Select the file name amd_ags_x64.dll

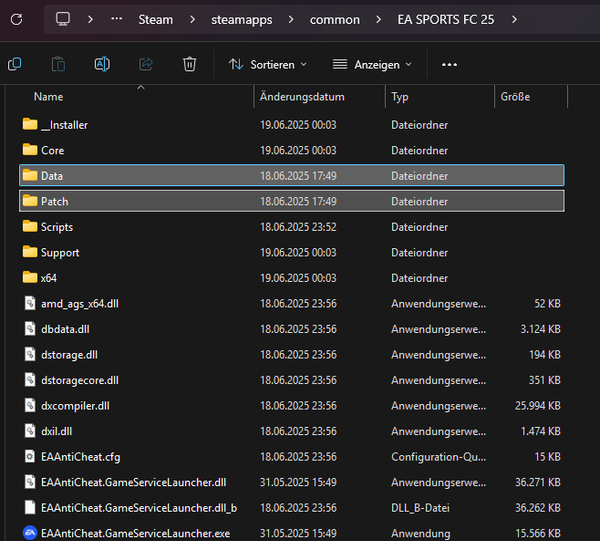pyautogui.click(x=80, y=304)
